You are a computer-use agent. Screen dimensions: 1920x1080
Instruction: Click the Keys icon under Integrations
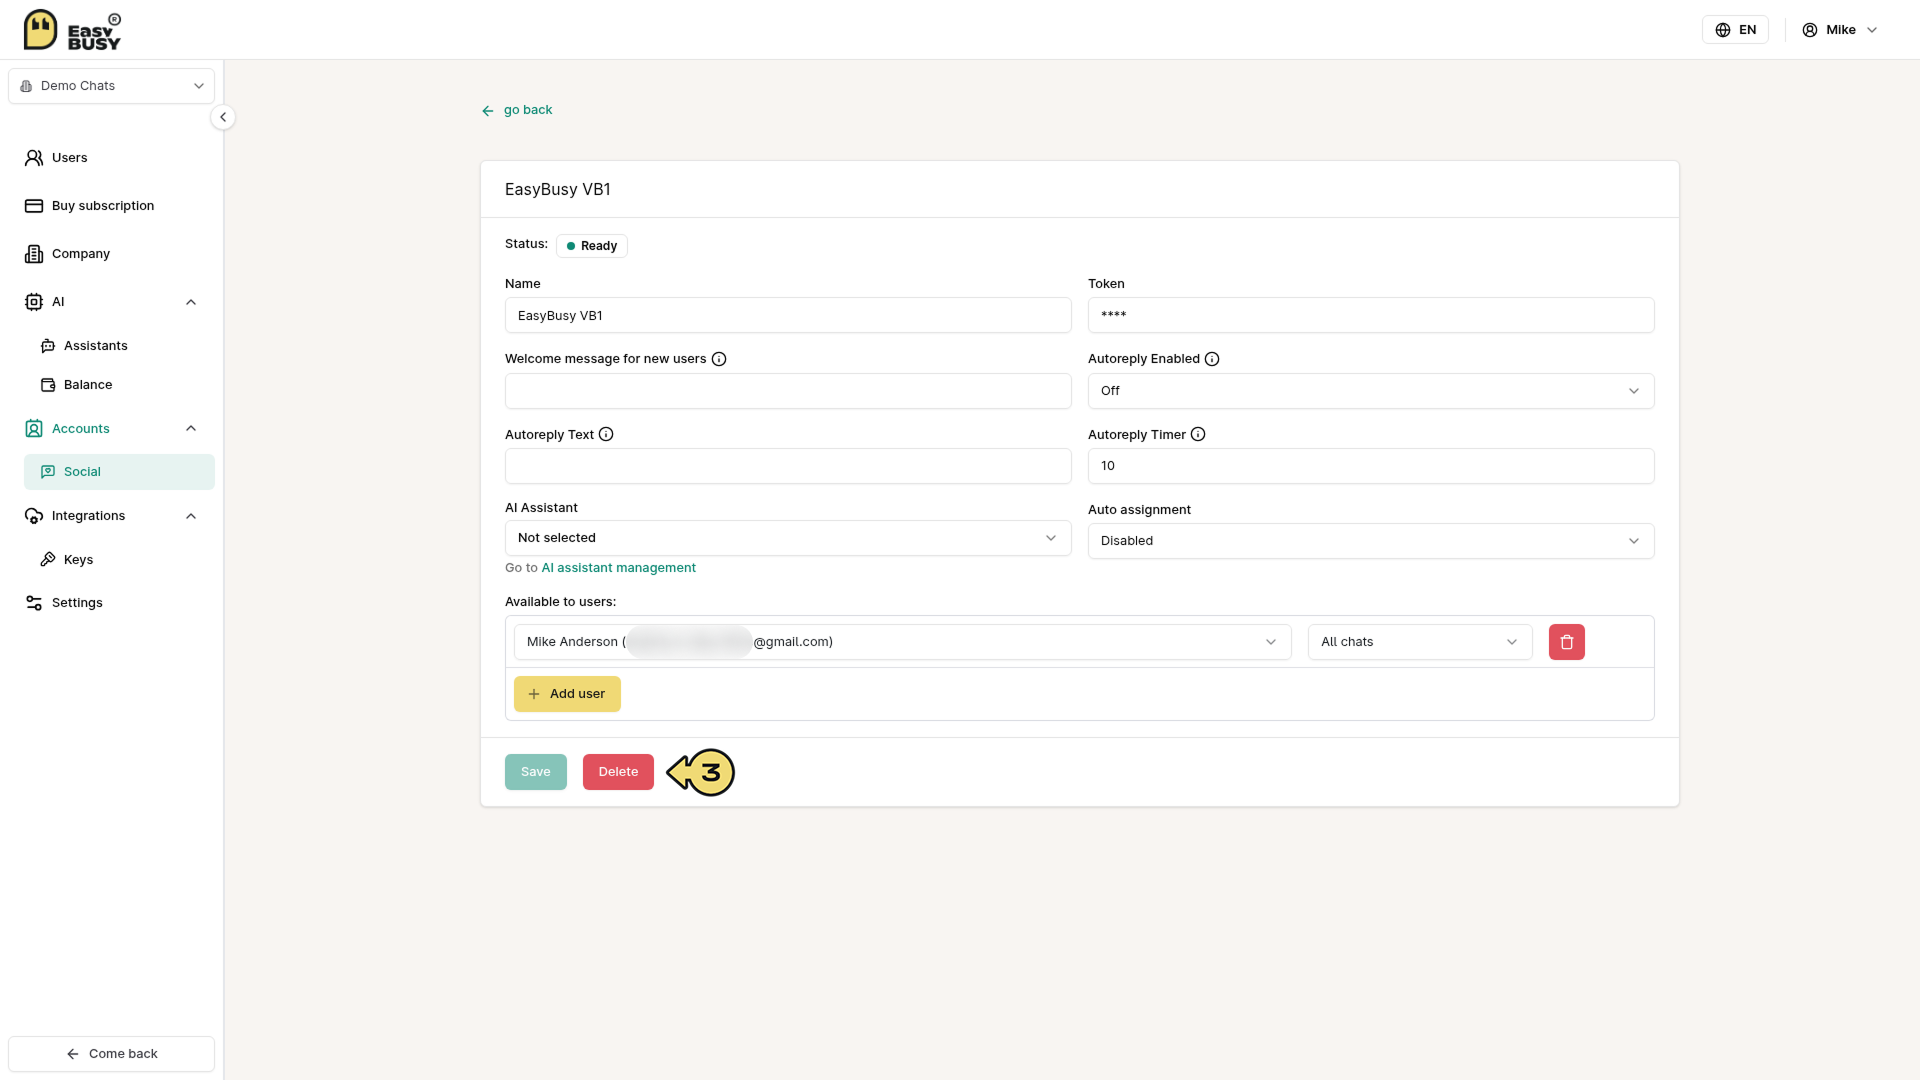tap(48, 560)
